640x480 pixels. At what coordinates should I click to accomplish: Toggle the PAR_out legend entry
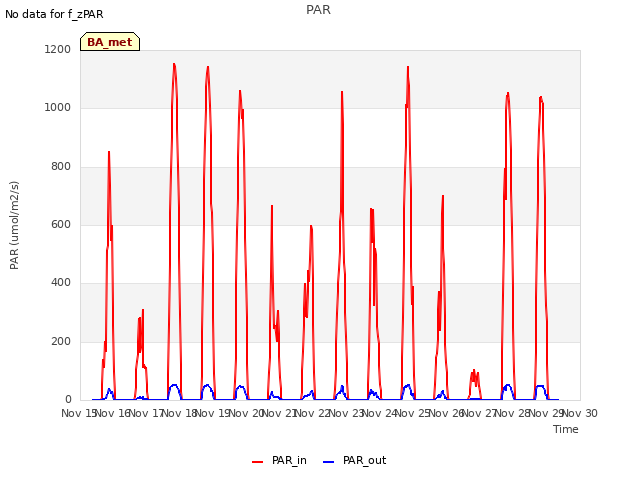(x=354, y=460)
